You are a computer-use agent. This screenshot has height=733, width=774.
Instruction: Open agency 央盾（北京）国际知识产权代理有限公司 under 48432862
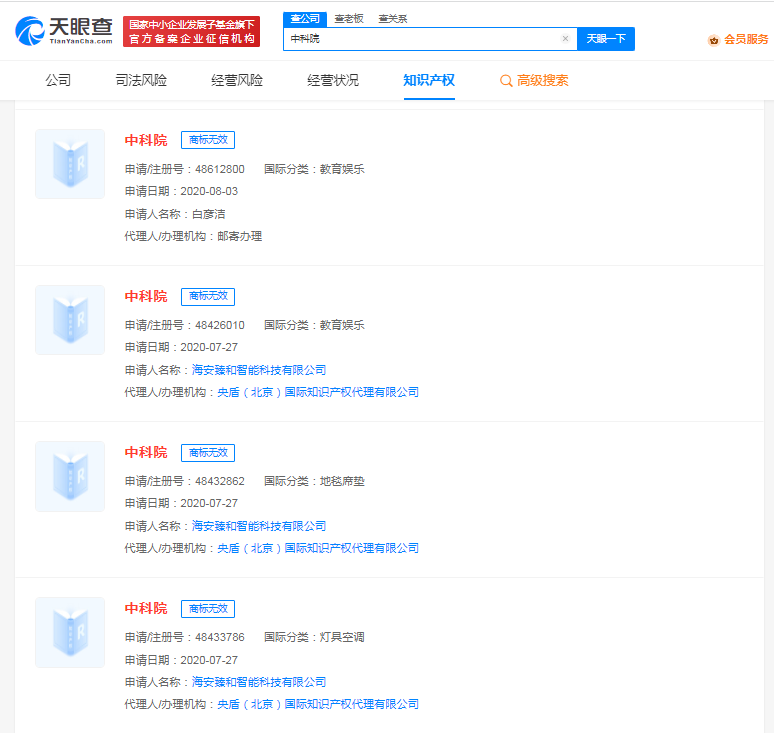click(318, 548)
